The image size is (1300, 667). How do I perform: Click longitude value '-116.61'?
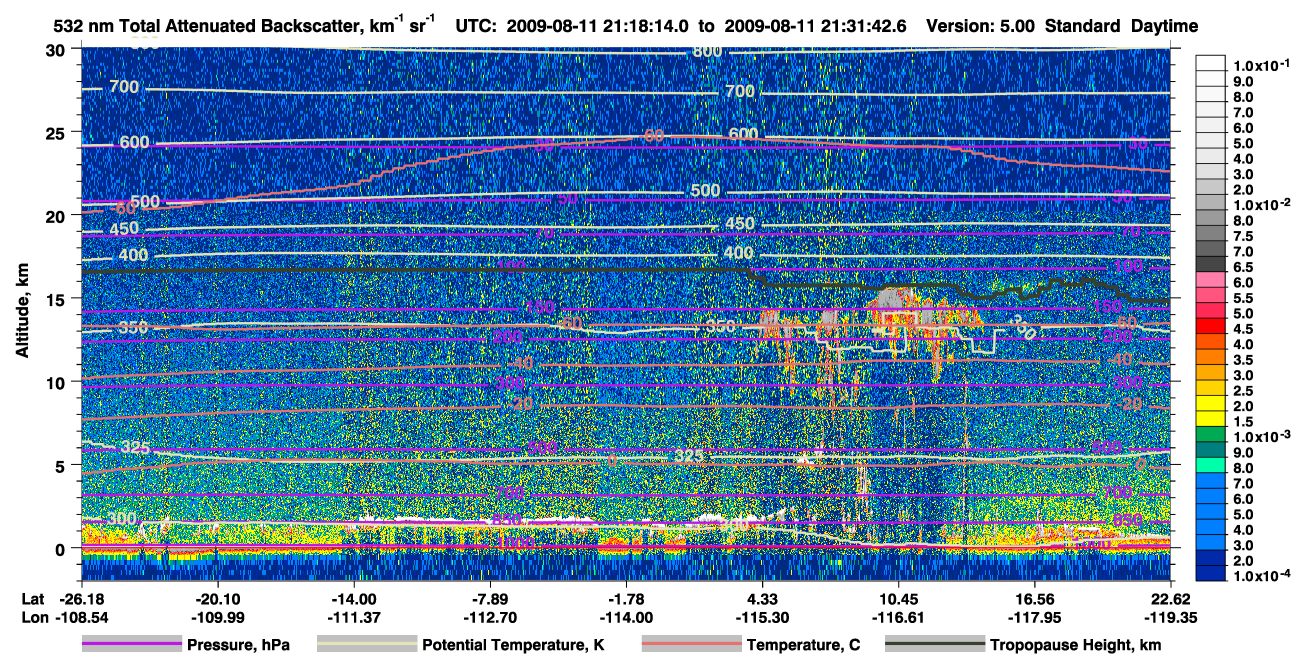tap(899, 616)
